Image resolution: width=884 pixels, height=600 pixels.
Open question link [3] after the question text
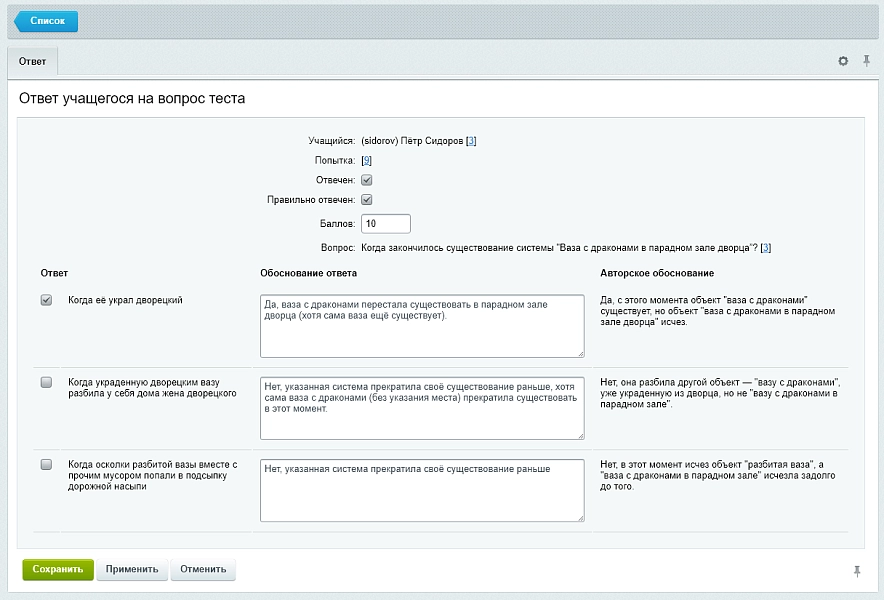tap(766, 248)
